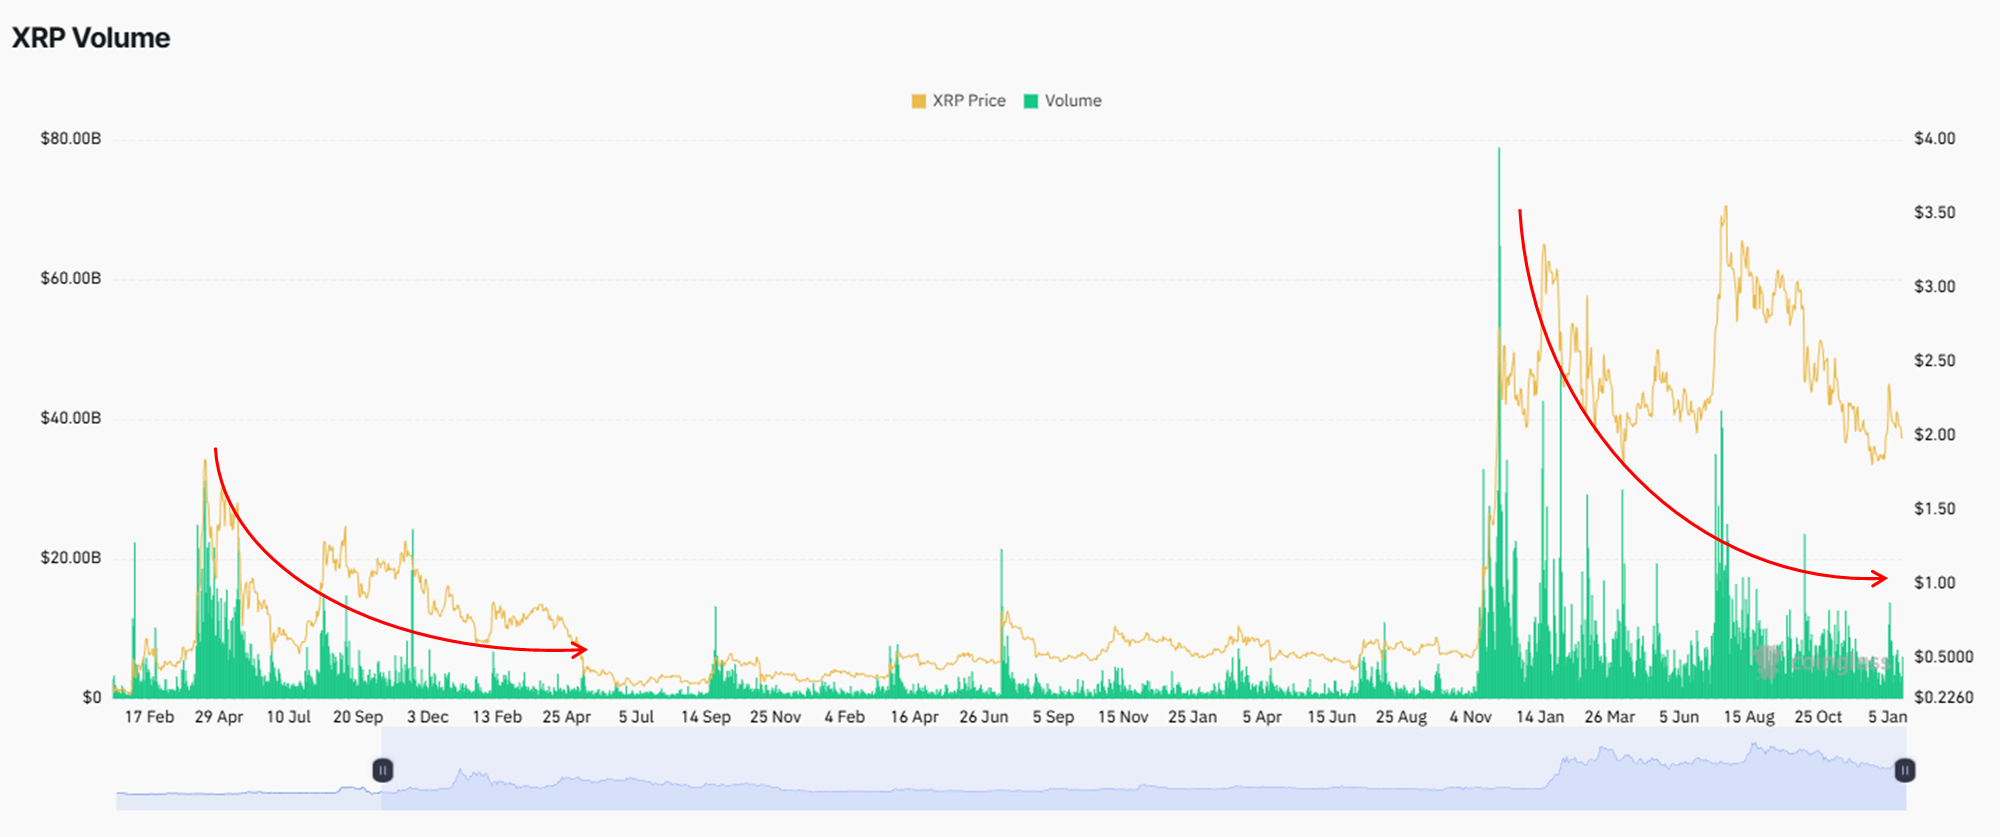Click the left range slider handle

(x=383, y=770)
